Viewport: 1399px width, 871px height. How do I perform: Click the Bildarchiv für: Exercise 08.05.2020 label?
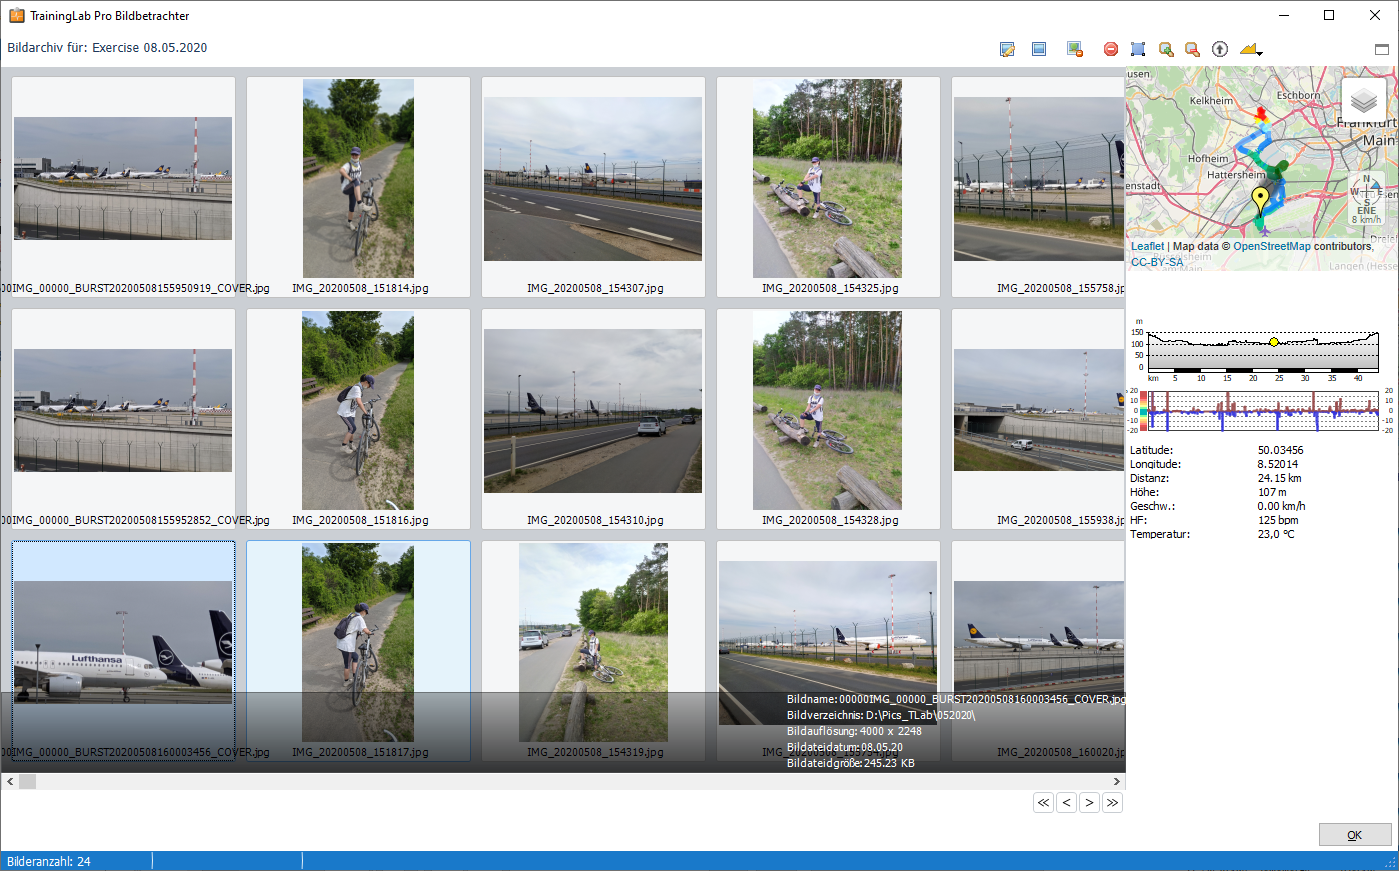coord(107,48)
